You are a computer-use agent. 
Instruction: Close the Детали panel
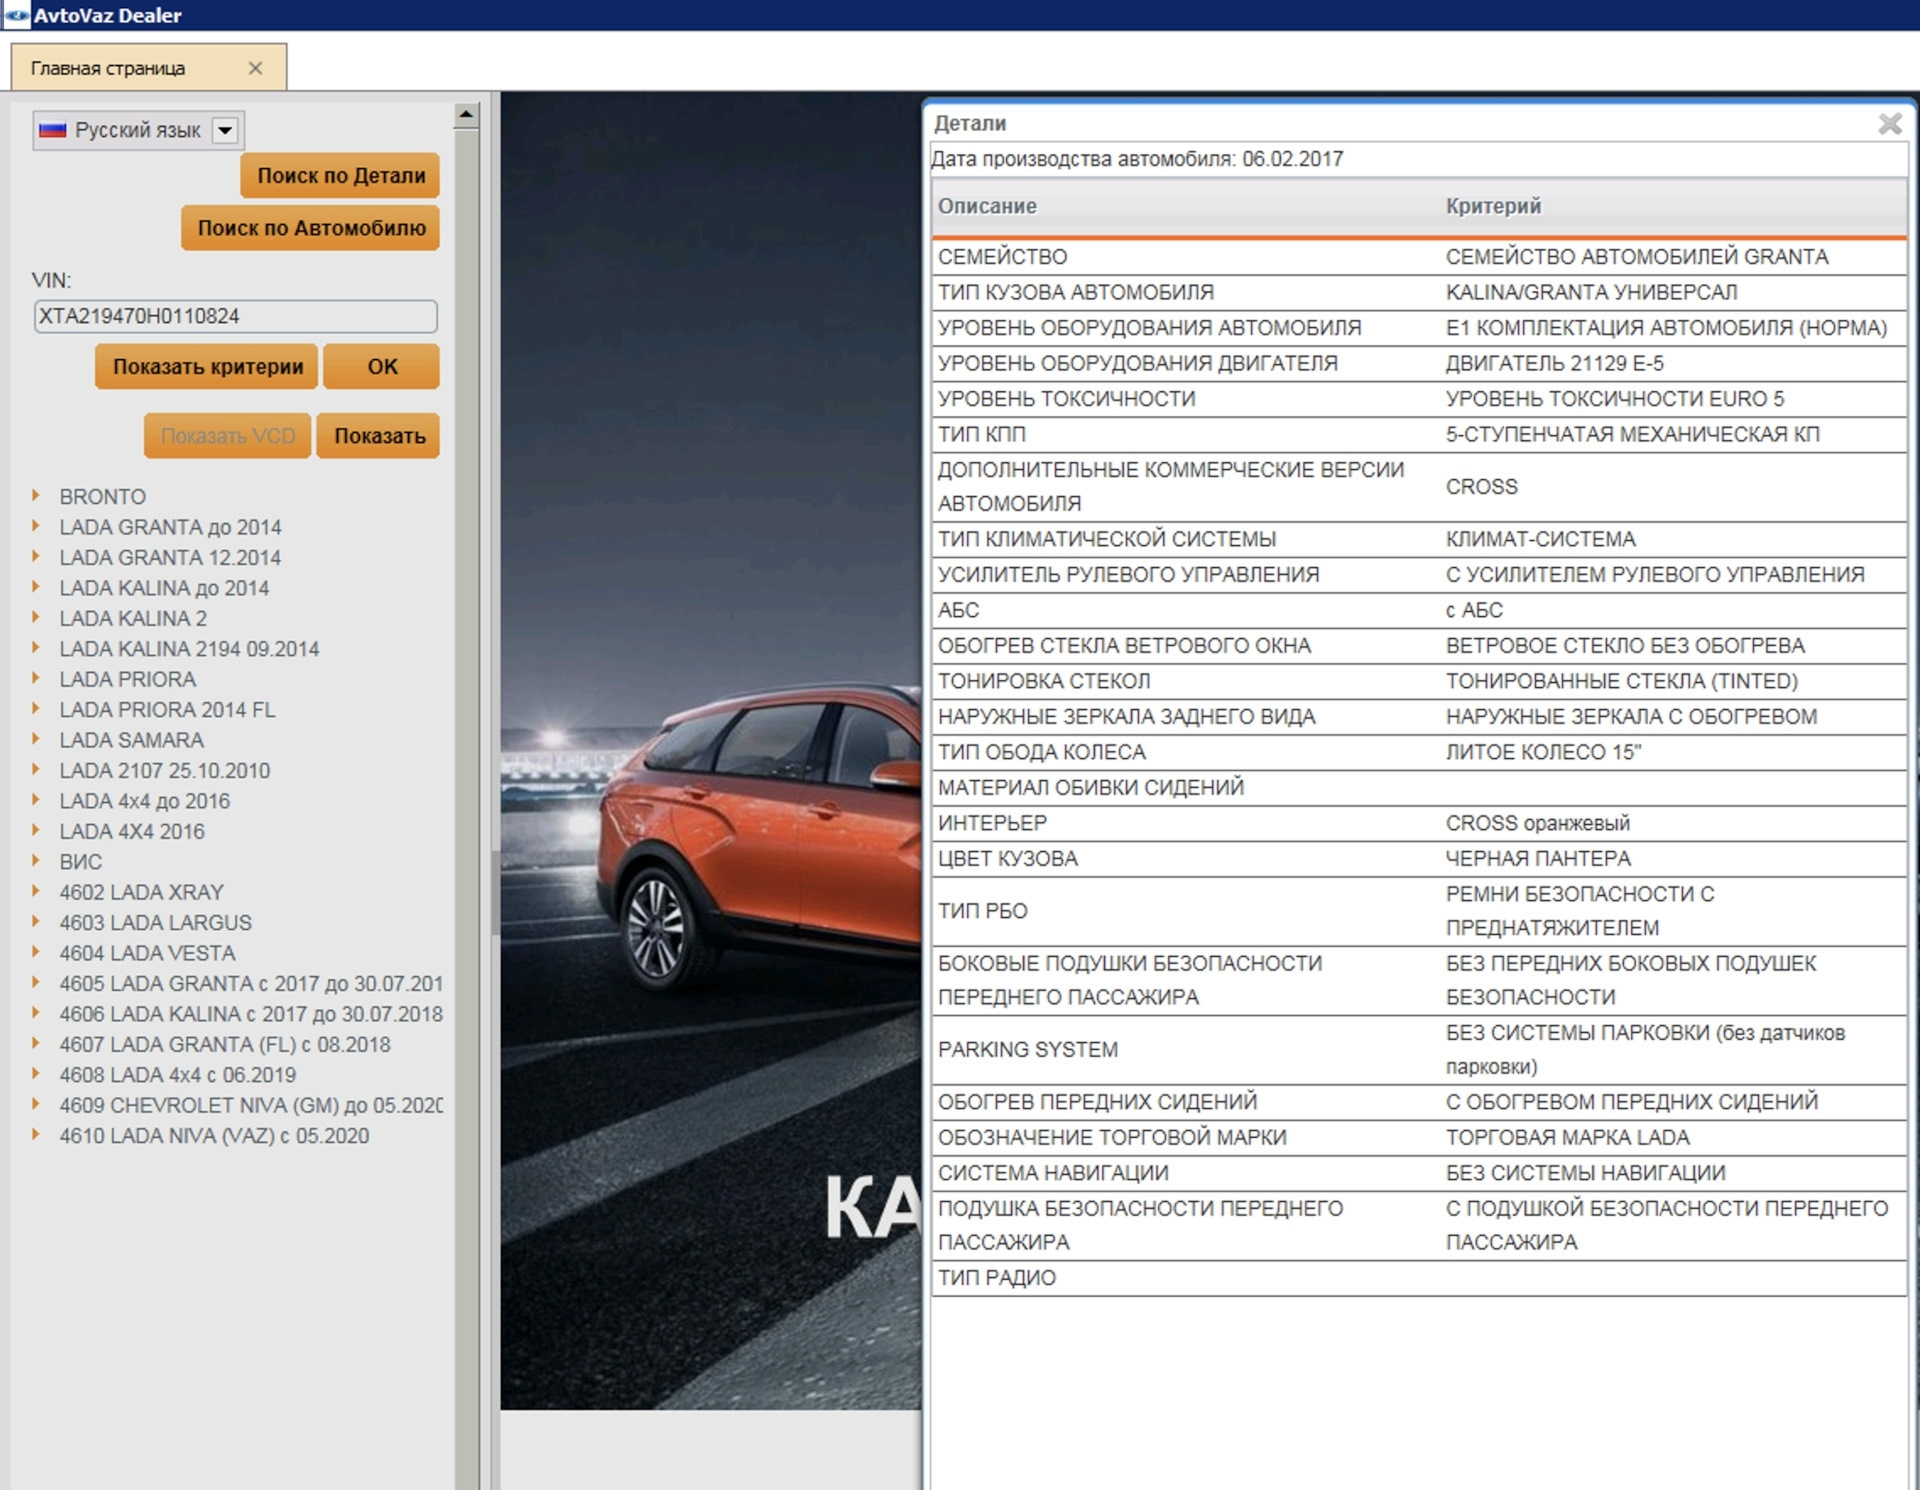point(1889,124)
